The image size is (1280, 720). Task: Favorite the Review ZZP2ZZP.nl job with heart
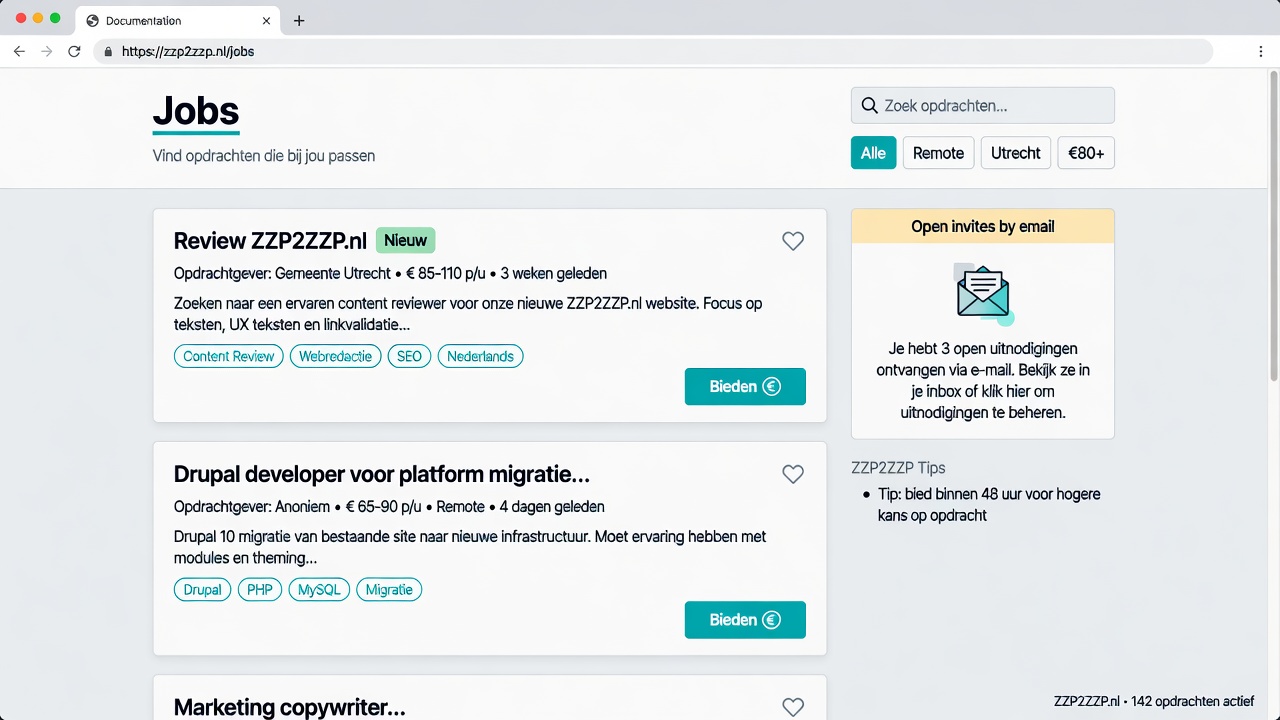[793, 241]
